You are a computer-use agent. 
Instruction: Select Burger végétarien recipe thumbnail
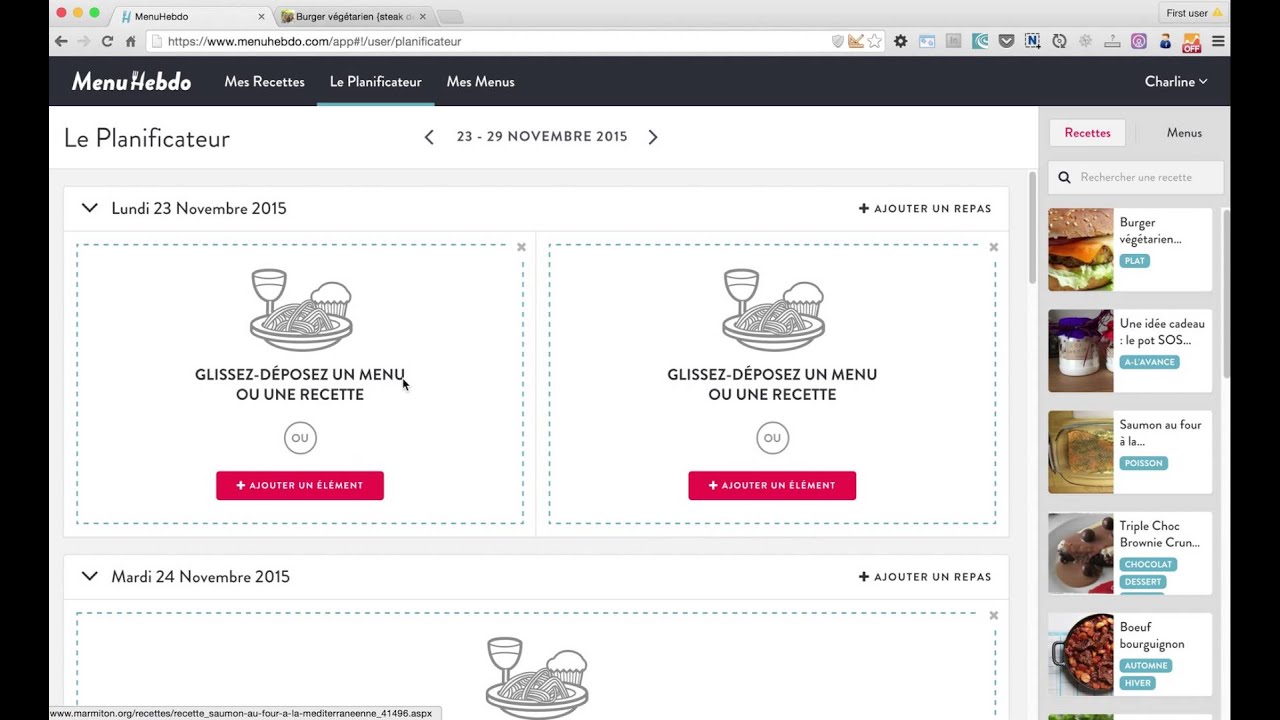coord(1080,249)
